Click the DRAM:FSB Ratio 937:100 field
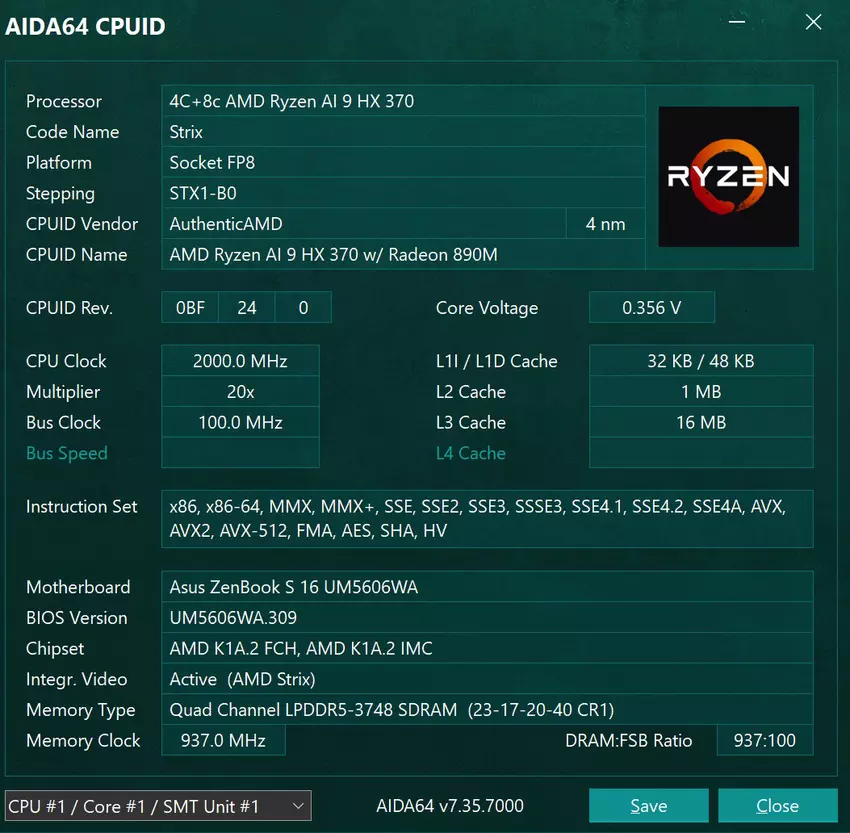 [765, 741]
